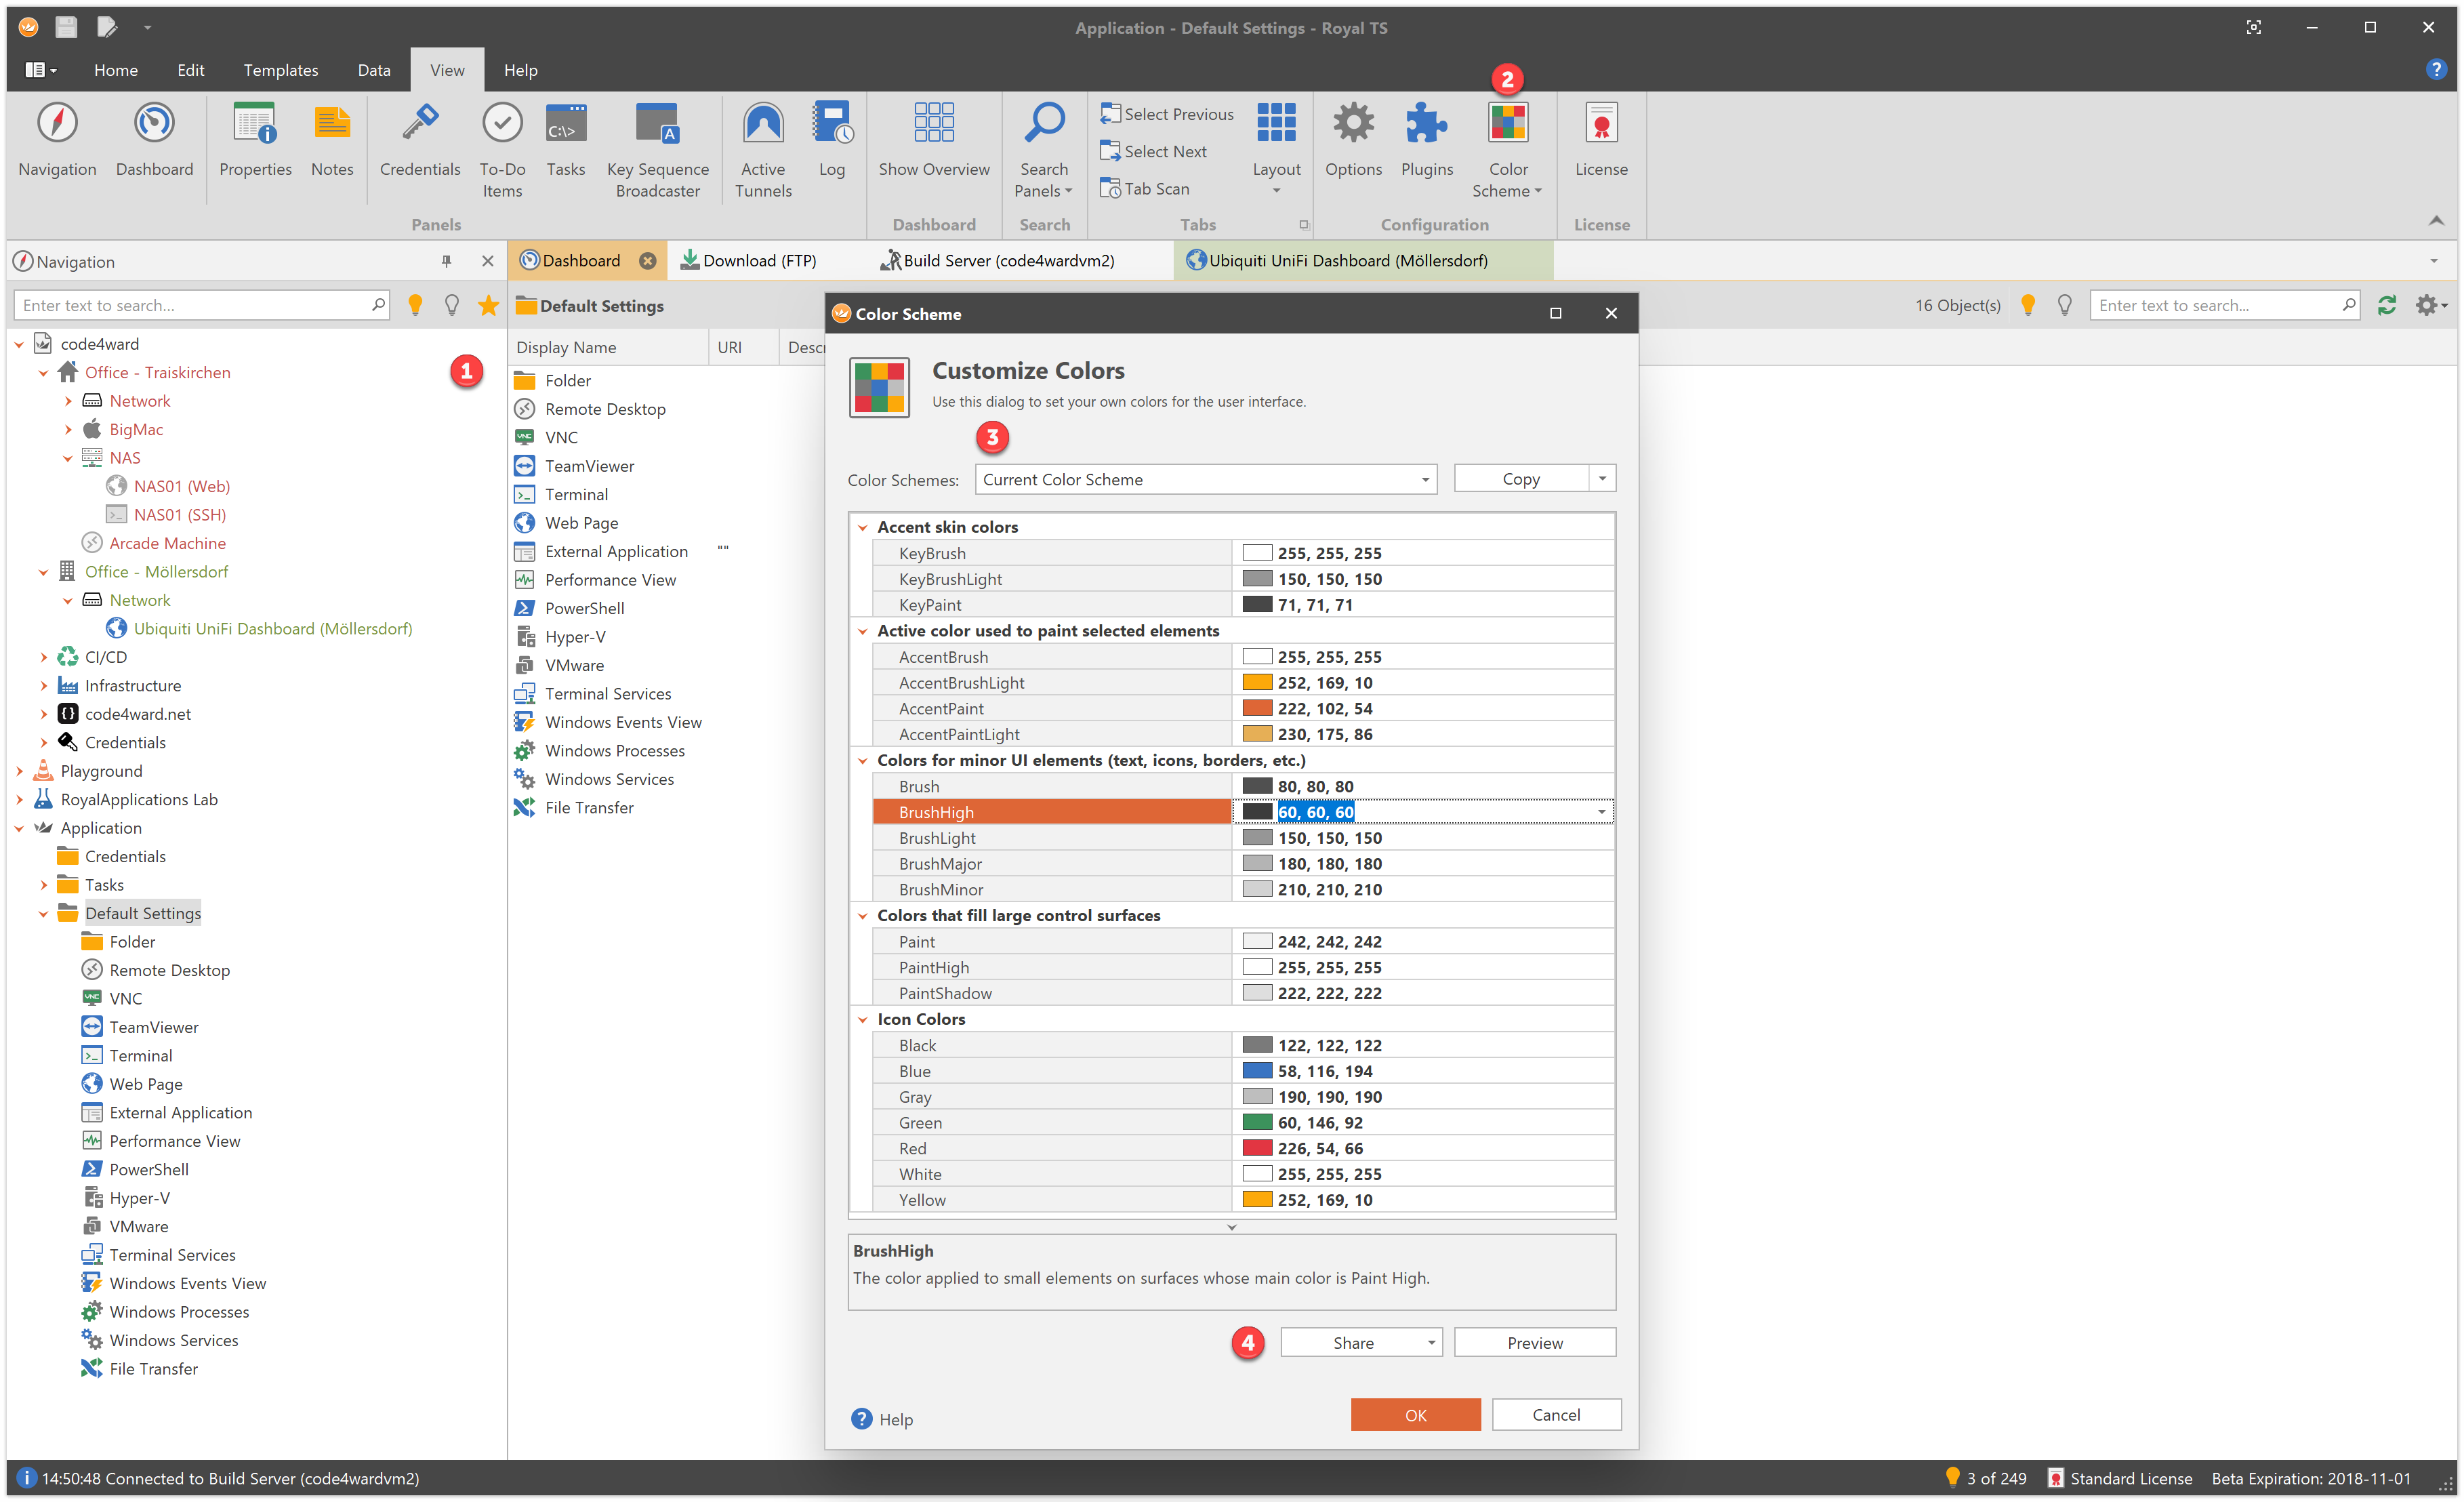Click the dashboard search text field
The width and height of the screenshot is (2464, 1502).
coord(2224,305)
